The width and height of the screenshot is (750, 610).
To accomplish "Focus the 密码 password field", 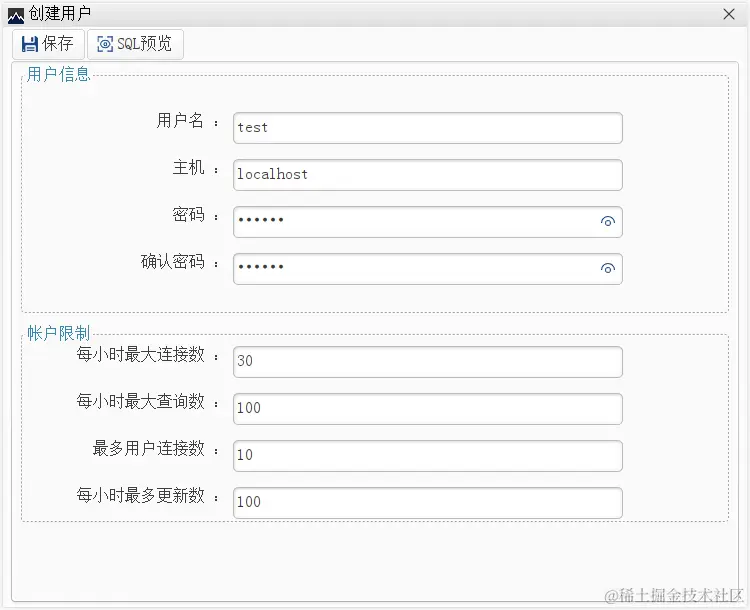I will coord(428,222).
